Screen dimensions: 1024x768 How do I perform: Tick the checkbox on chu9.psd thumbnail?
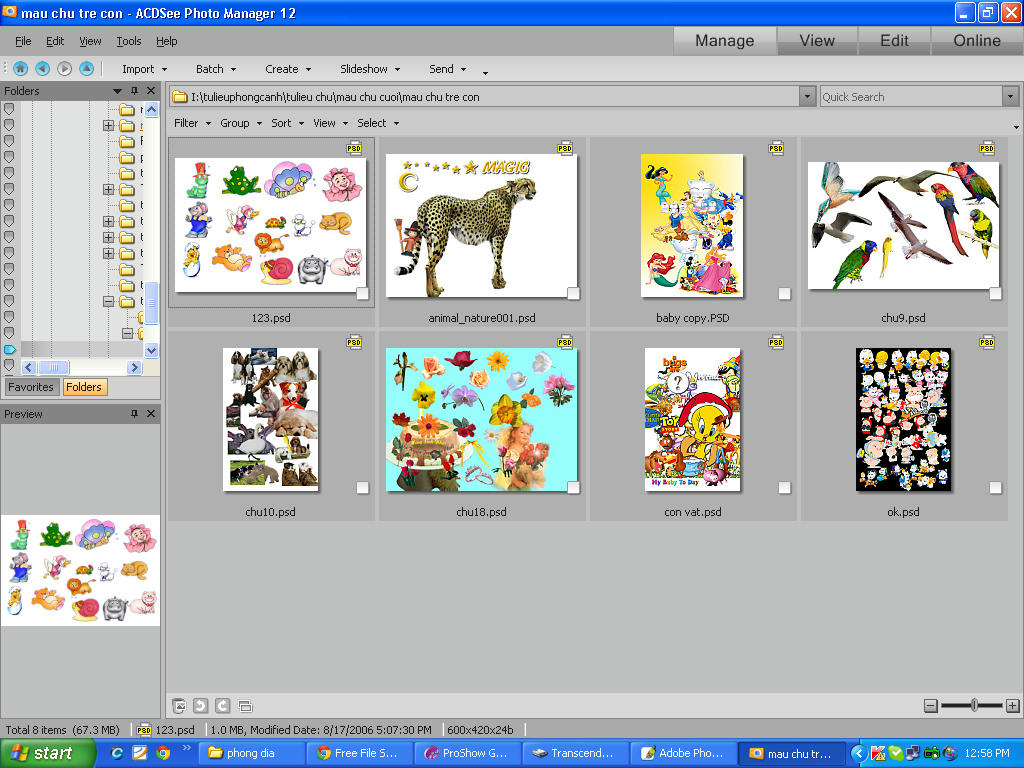click(995, 294)
